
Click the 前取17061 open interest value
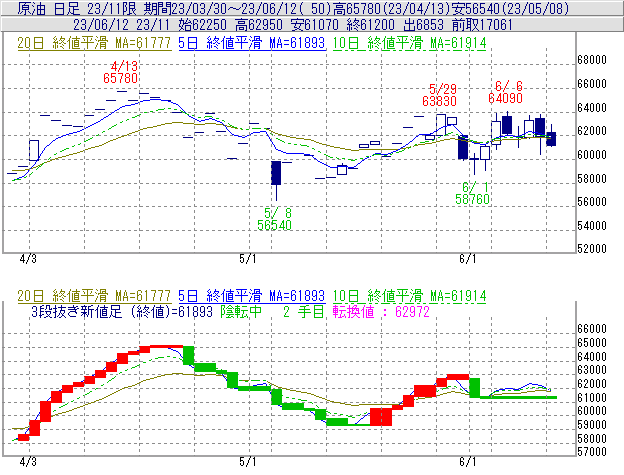pyautogui.click(x=482, y=25)
